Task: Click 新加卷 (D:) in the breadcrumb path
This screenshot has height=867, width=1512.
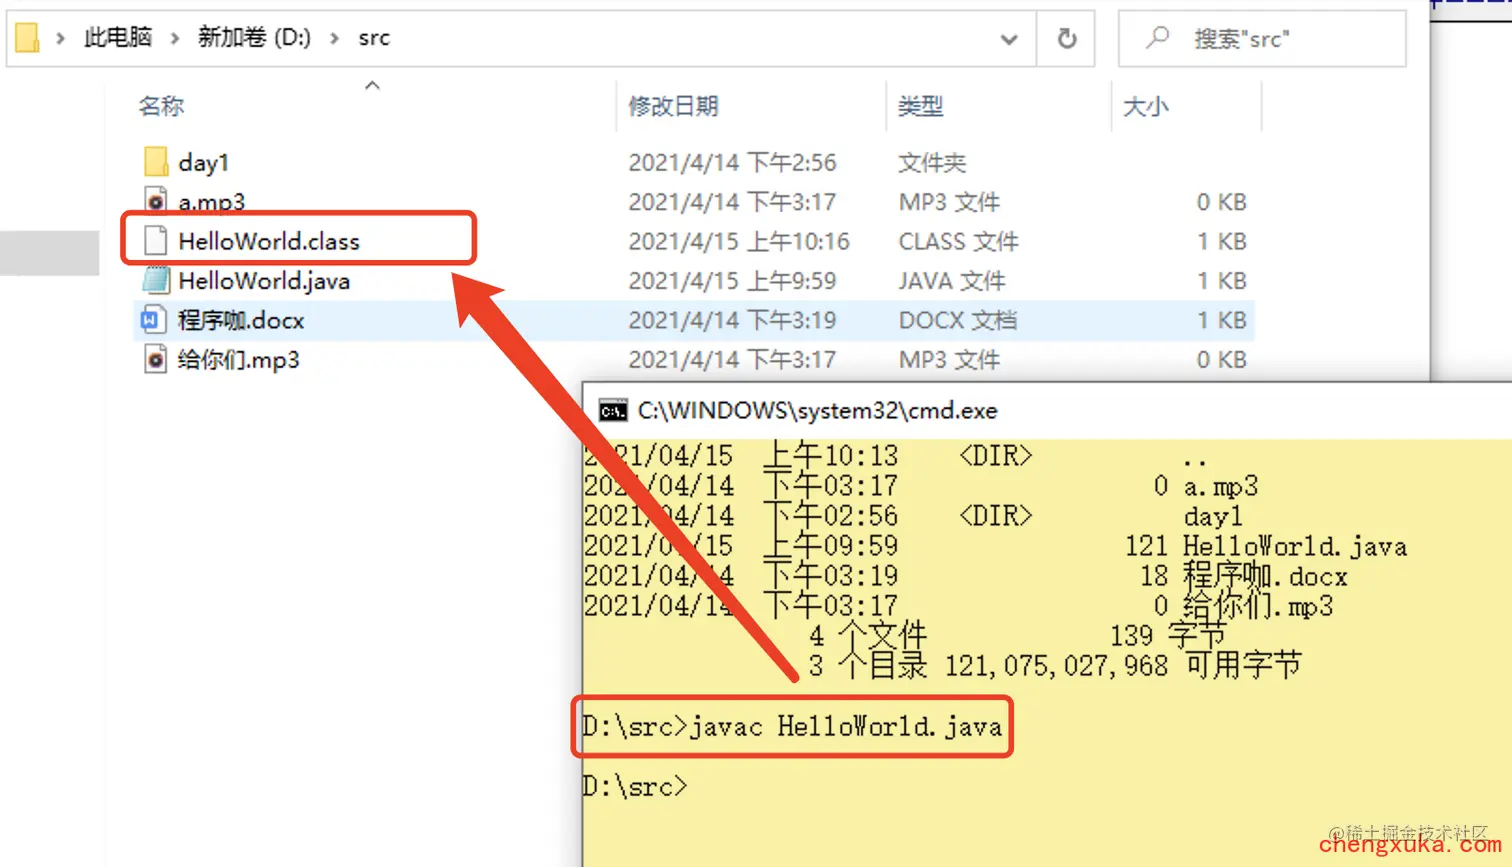Action: (254, 38)
